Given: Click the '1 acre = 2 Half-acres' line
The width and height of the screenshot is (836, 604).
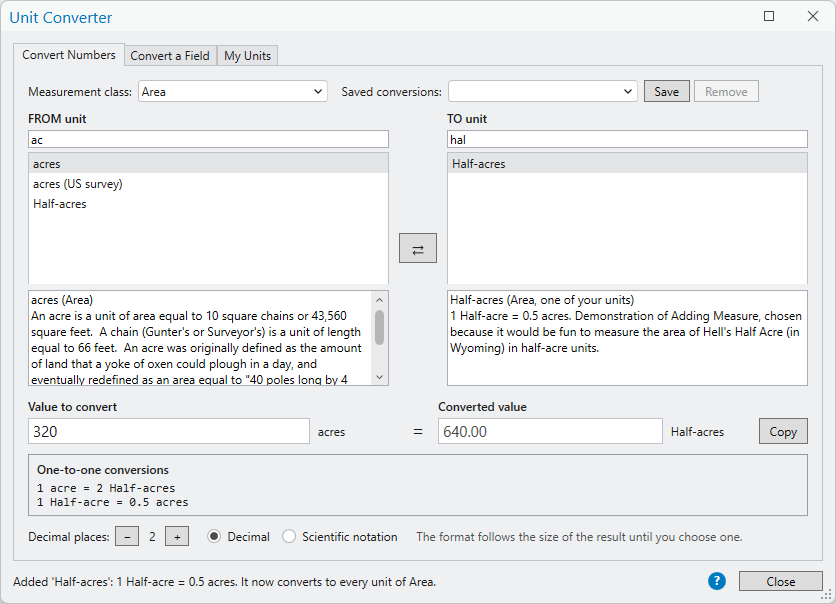Looking at the screenshot, I should point(106,488).
